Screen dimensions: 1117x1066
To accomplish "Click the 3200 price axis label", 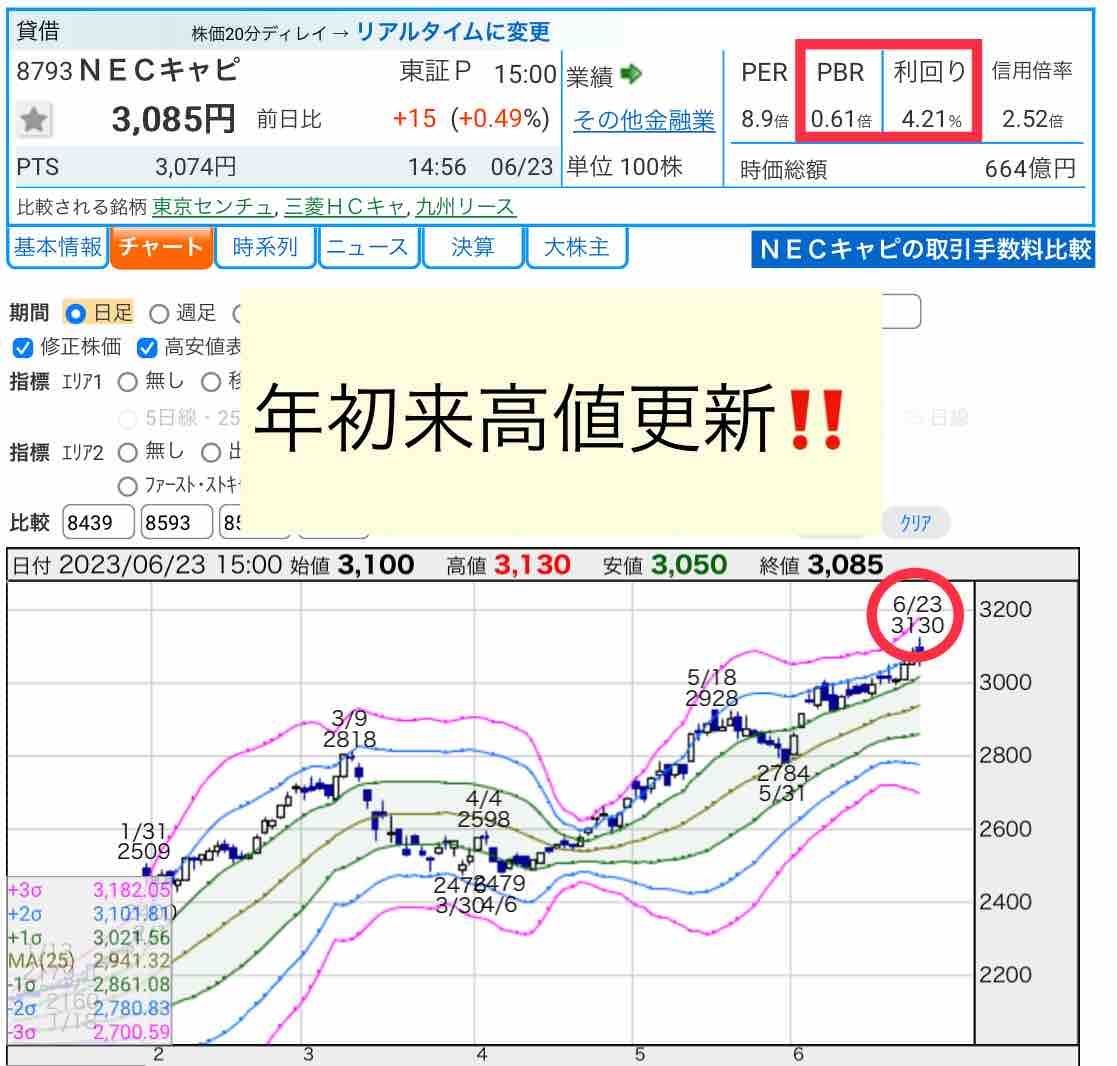I will 1005,609.
